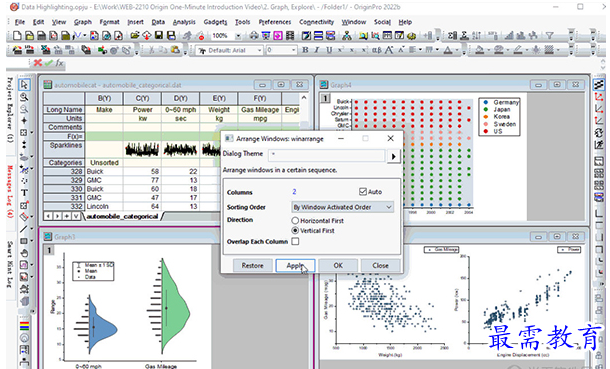Select the C(Y) column header in worksheet
Screen dimensions: 610x369
(x=142, y=99)
